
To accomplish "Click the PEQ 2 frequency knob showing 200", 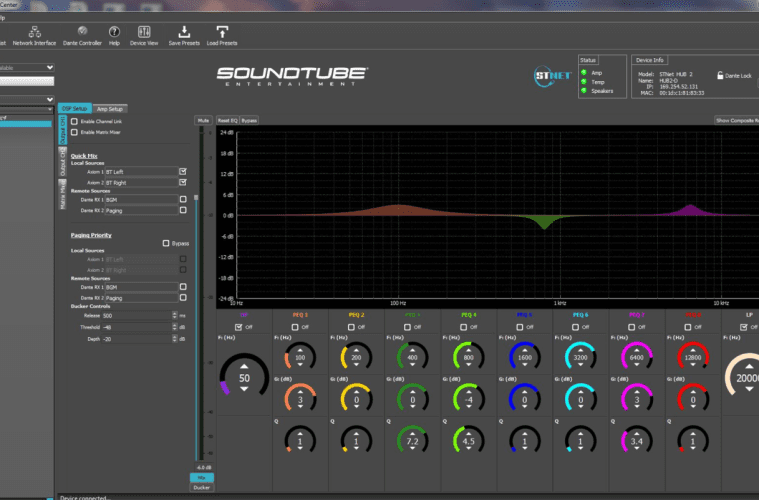I will point(356,357).
